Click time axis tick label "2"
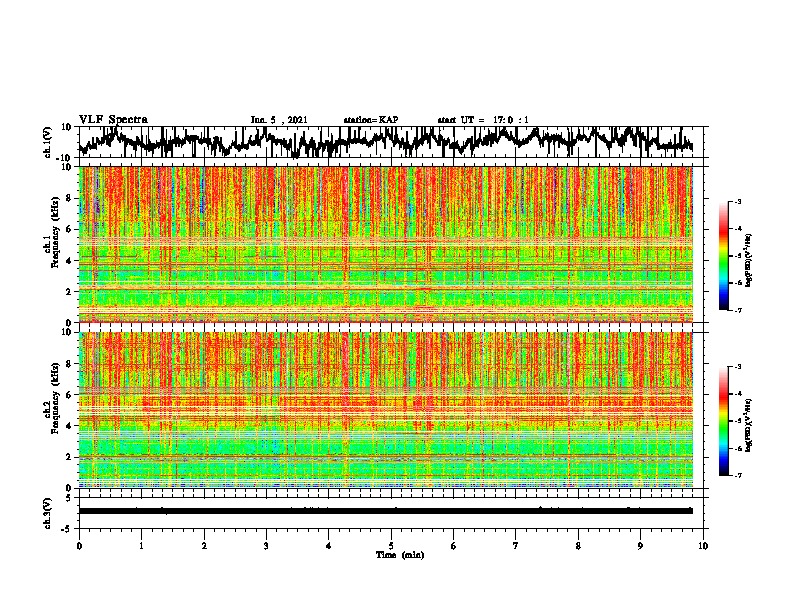 tap(204, 546)
